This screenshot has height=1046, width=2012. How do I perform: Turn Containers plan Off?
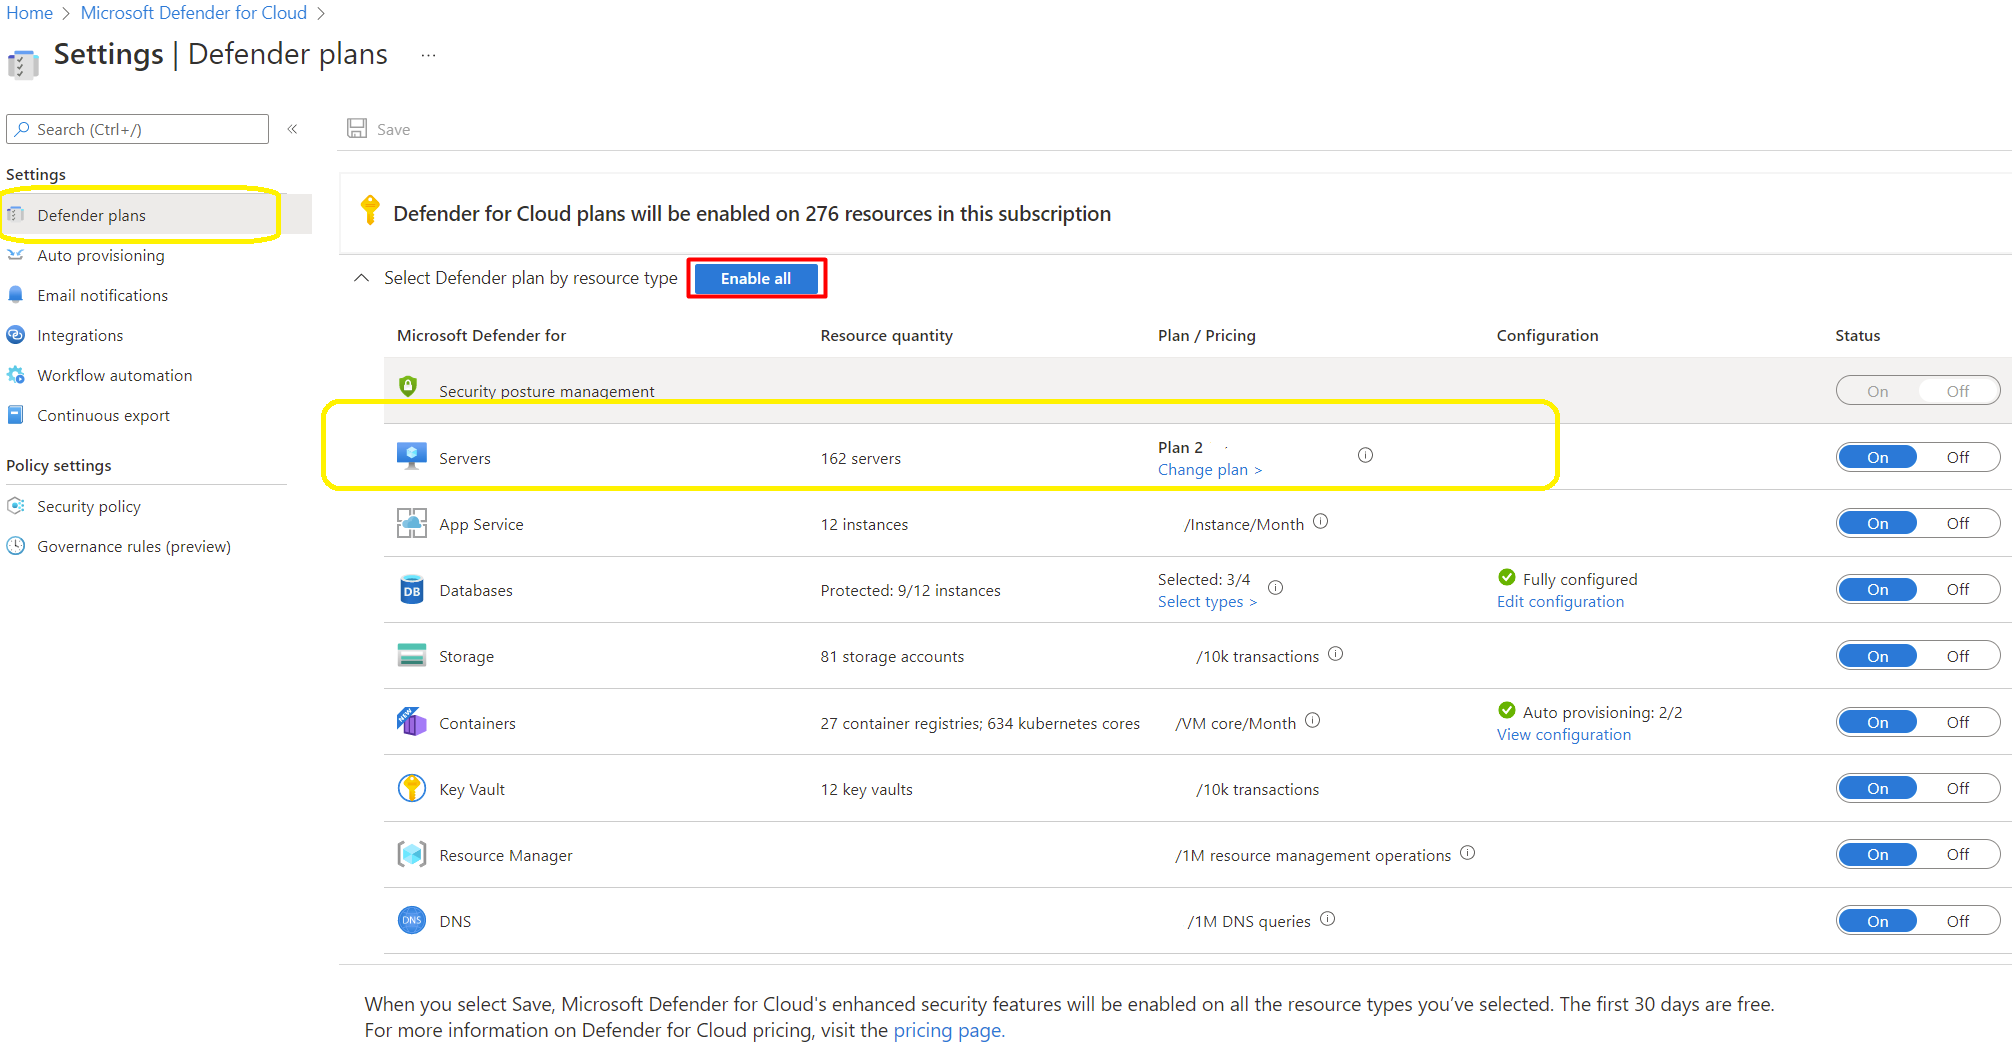click(x=1958, y=722)
